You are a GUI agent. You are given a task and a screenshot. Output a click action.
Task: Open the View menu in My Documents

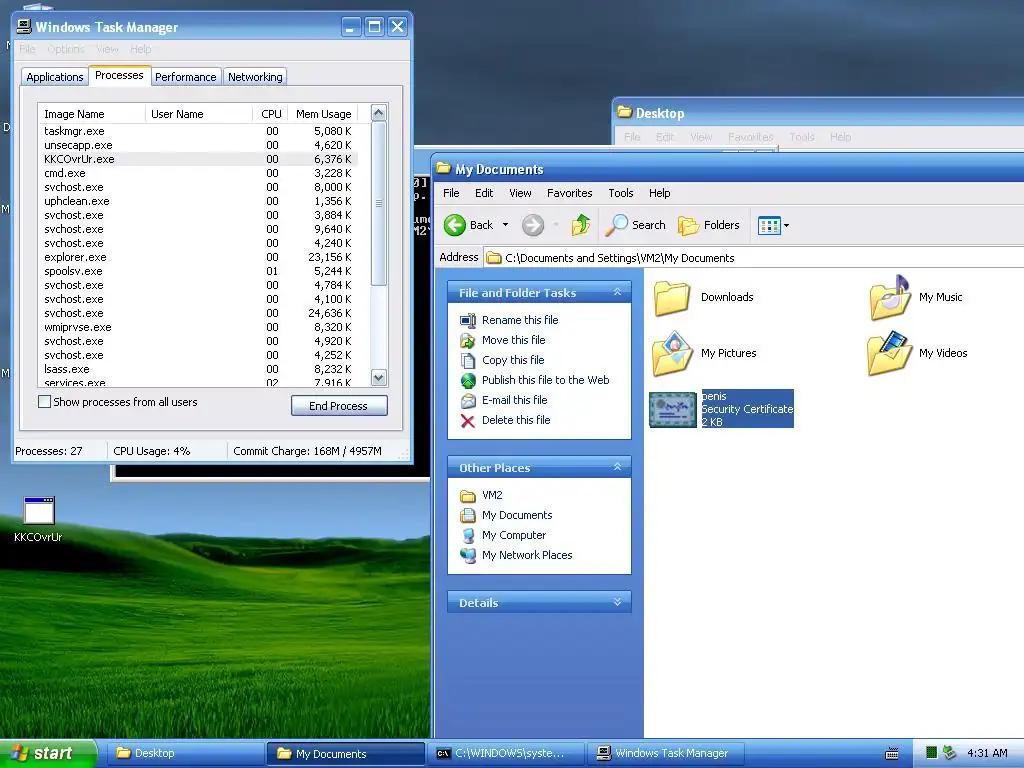(520, 193)
